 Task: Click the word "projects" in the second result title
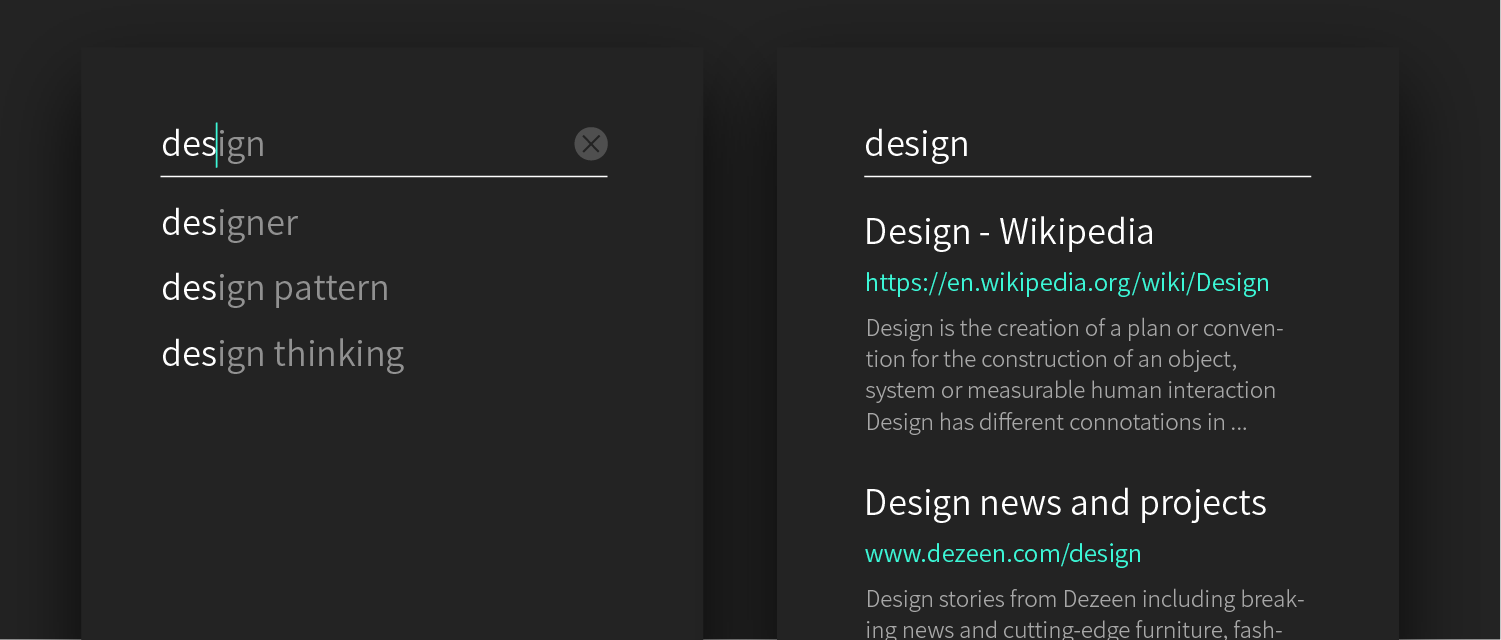coord(1203,502)
